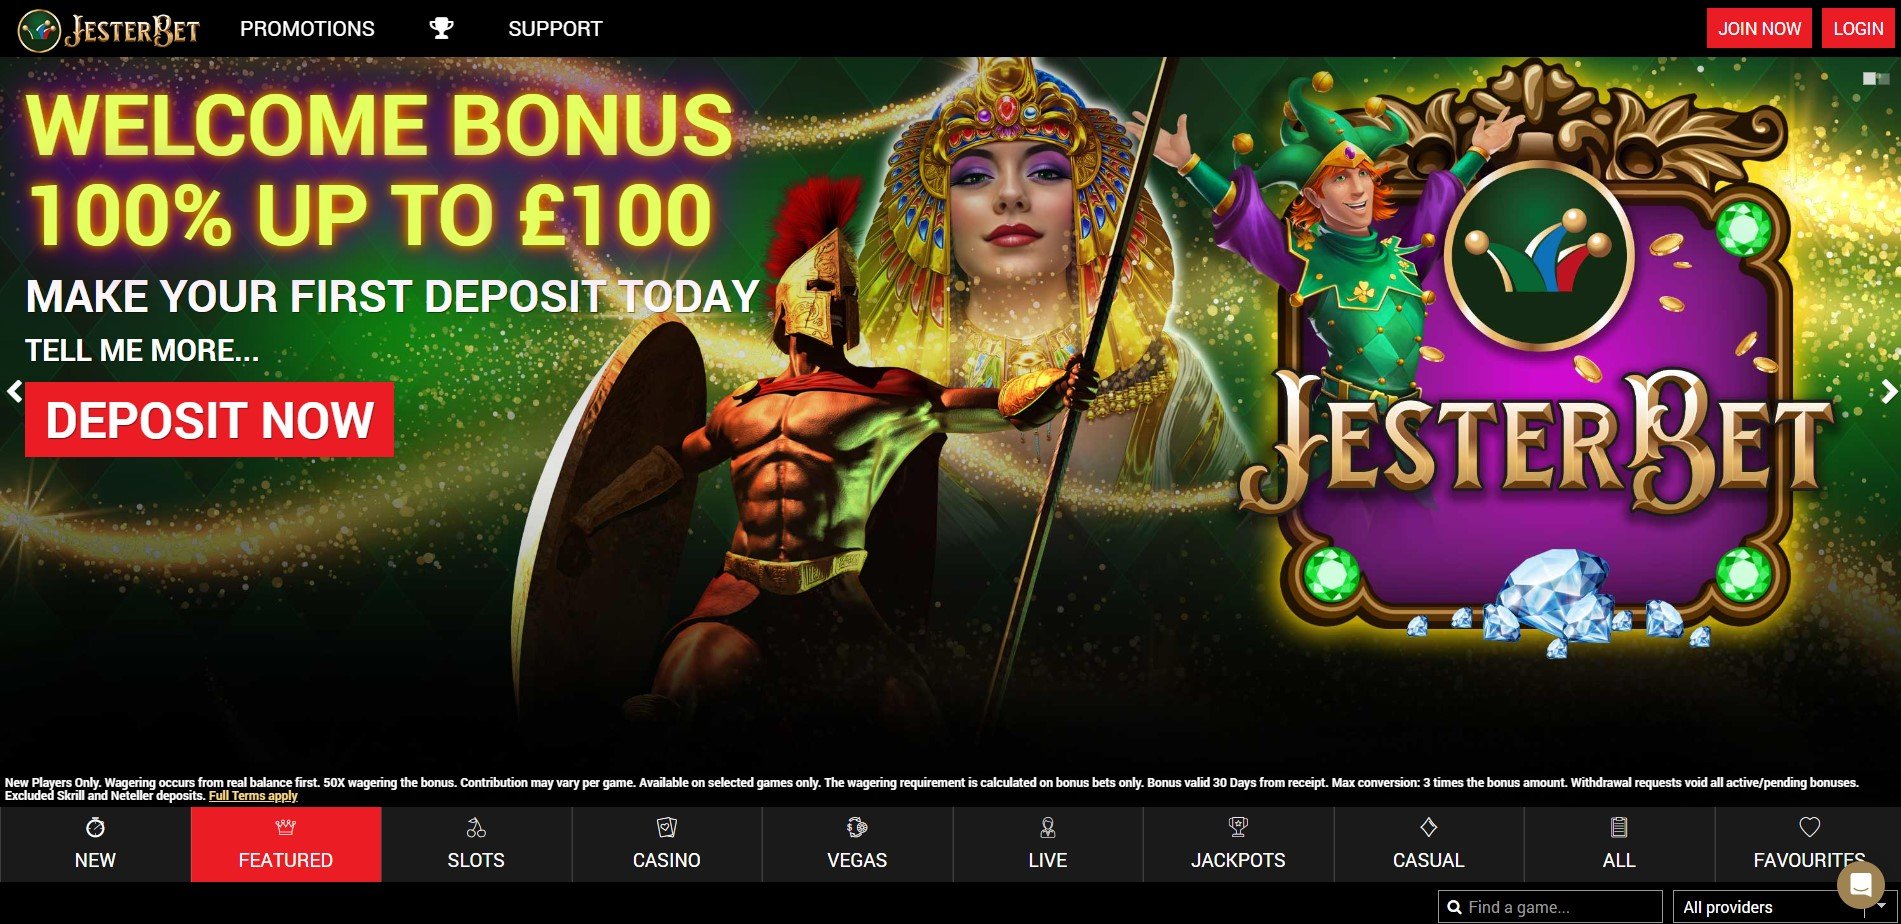Open the trophy tournaments icon
The image size is (1901, 924).
coord(441,28)
